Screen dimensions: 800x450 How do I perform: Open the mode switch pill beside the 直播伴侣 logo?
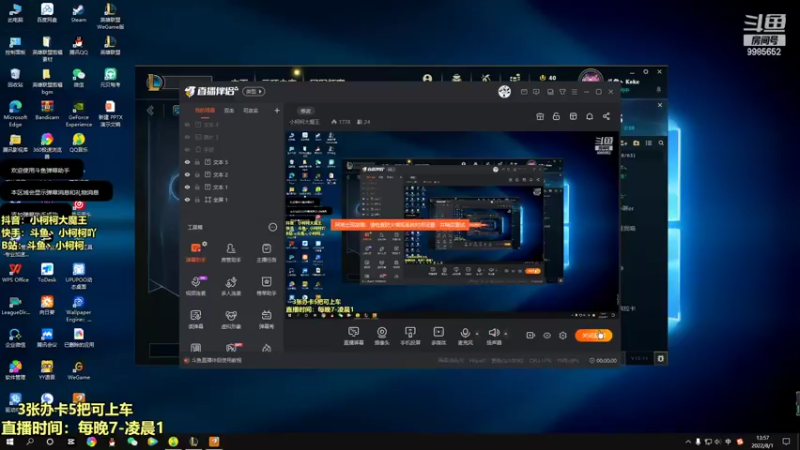tap(254, 91)
